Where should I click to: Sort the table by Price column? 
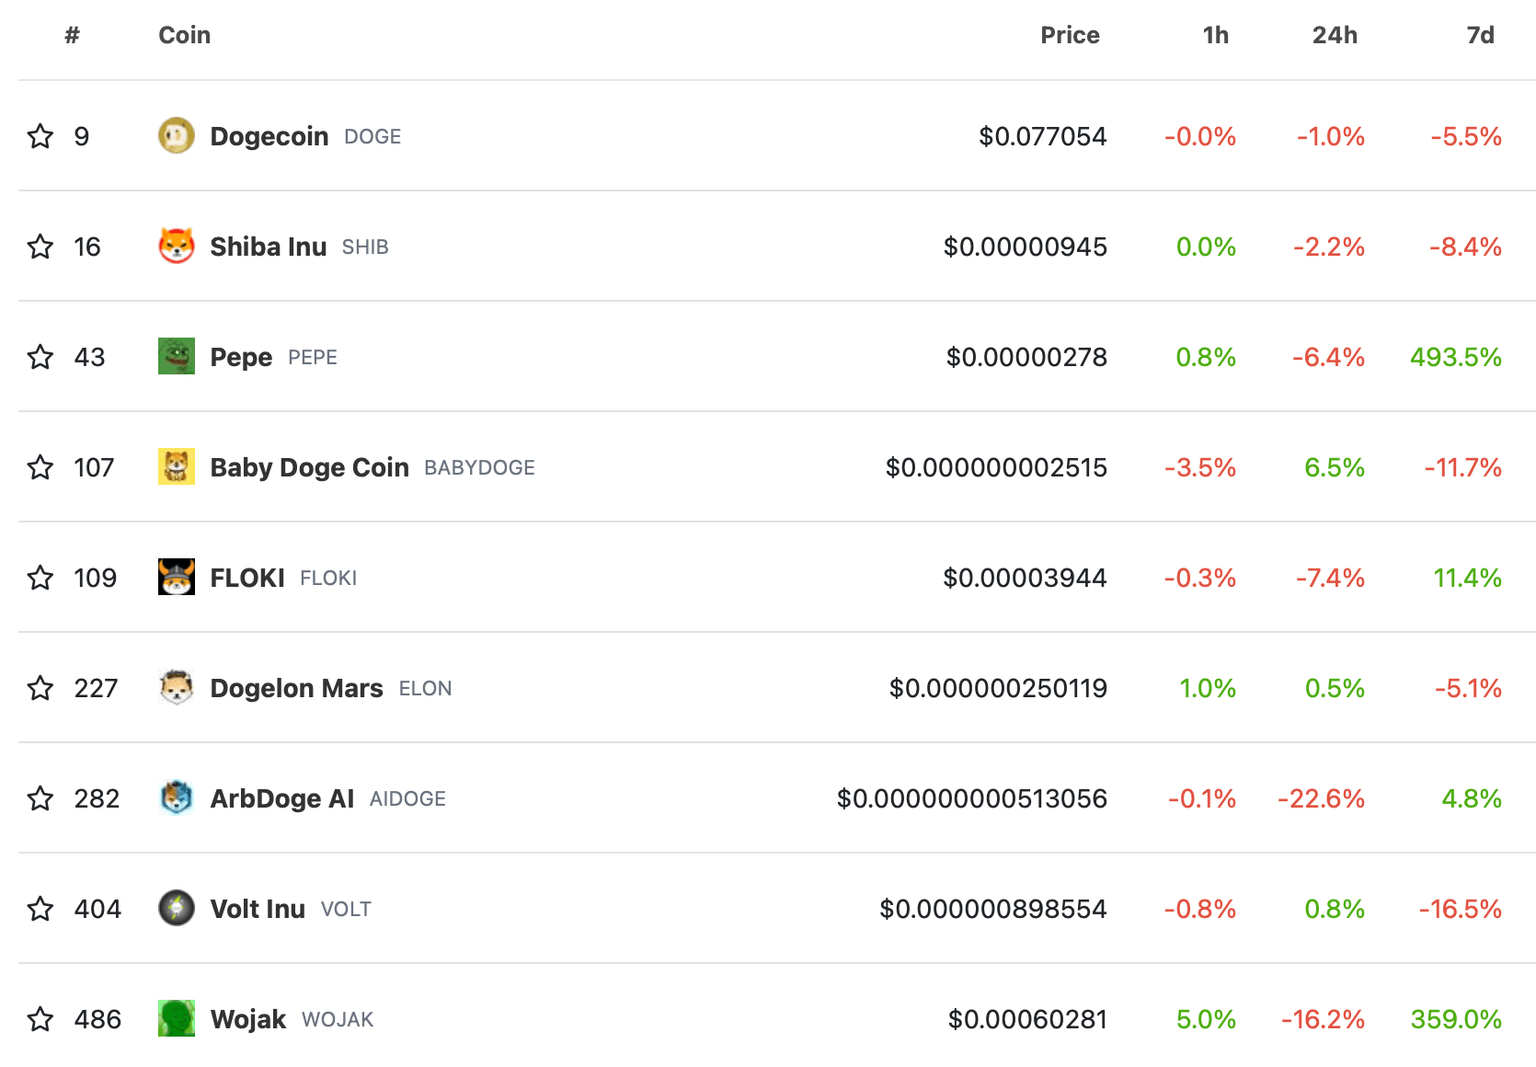coord(1070,35)
